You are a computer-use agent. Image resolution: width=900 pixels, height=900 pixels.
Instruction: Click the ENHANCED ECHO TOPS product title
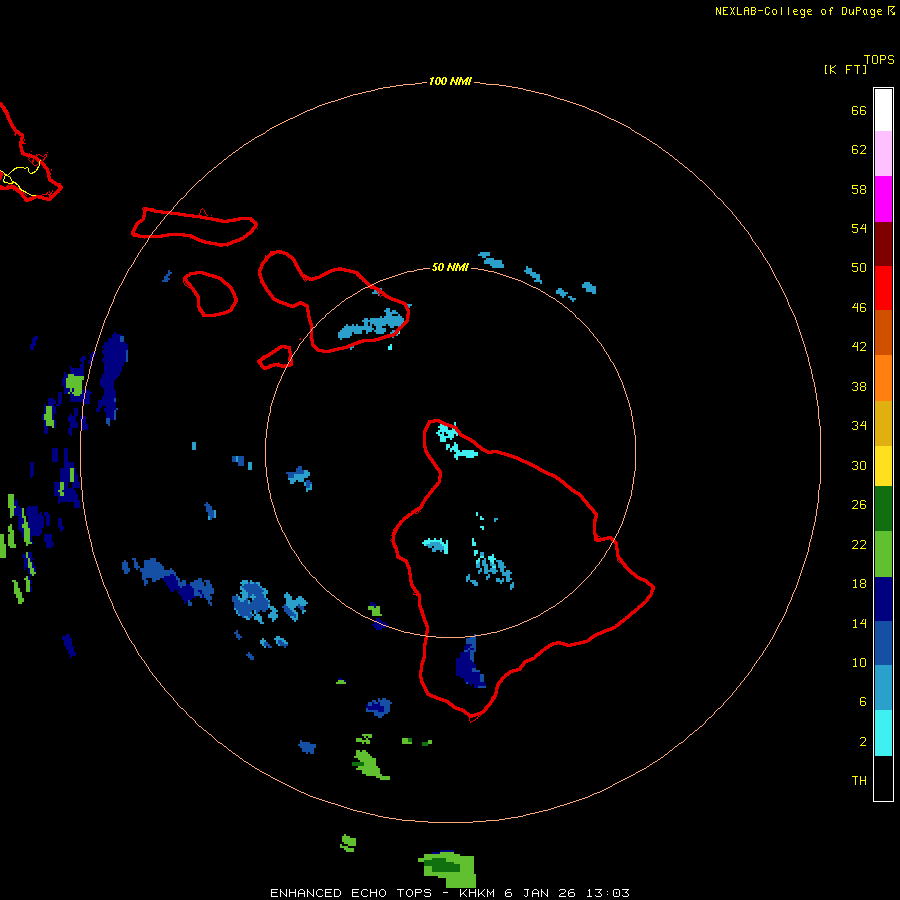351,893
